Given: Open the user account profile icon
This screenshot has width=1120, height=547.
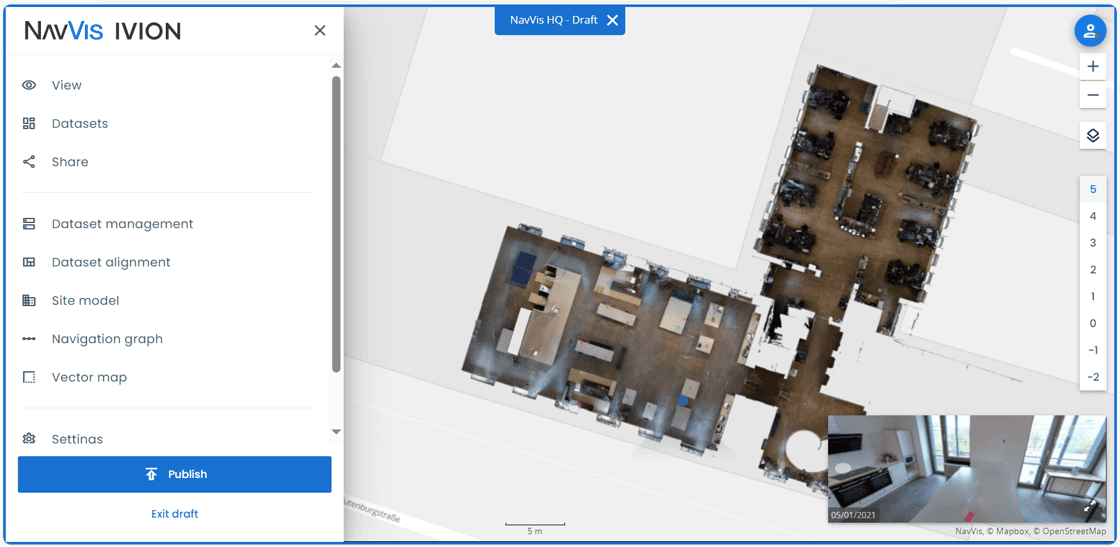Looking at the screenshot, I should (1090, 31).
